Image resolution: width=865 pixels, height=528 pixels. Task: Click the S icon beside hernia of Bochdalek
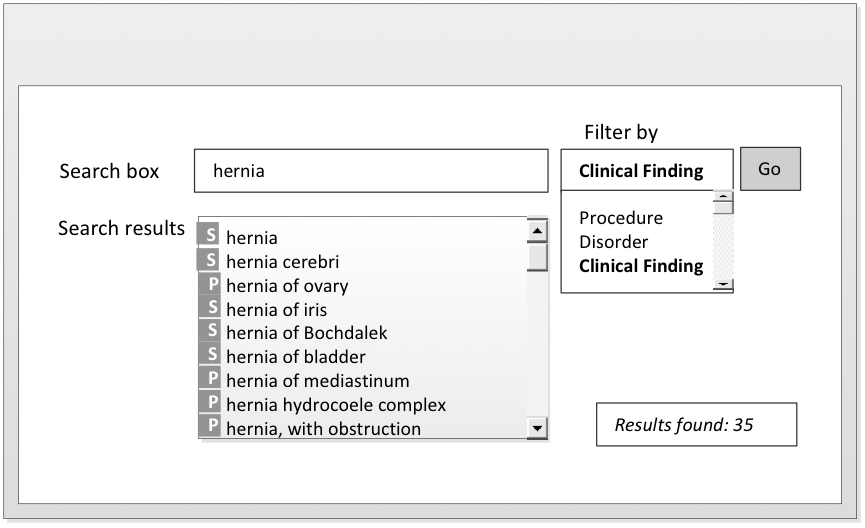[211, 332]
